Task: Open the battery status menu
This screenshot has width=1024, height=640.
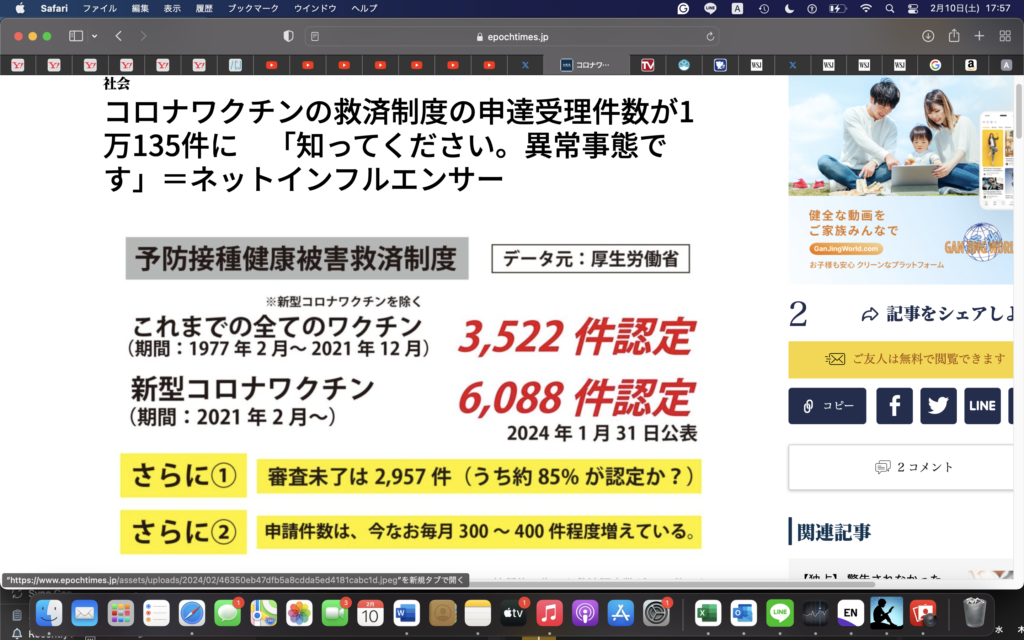Action: (x=838, y=10)
